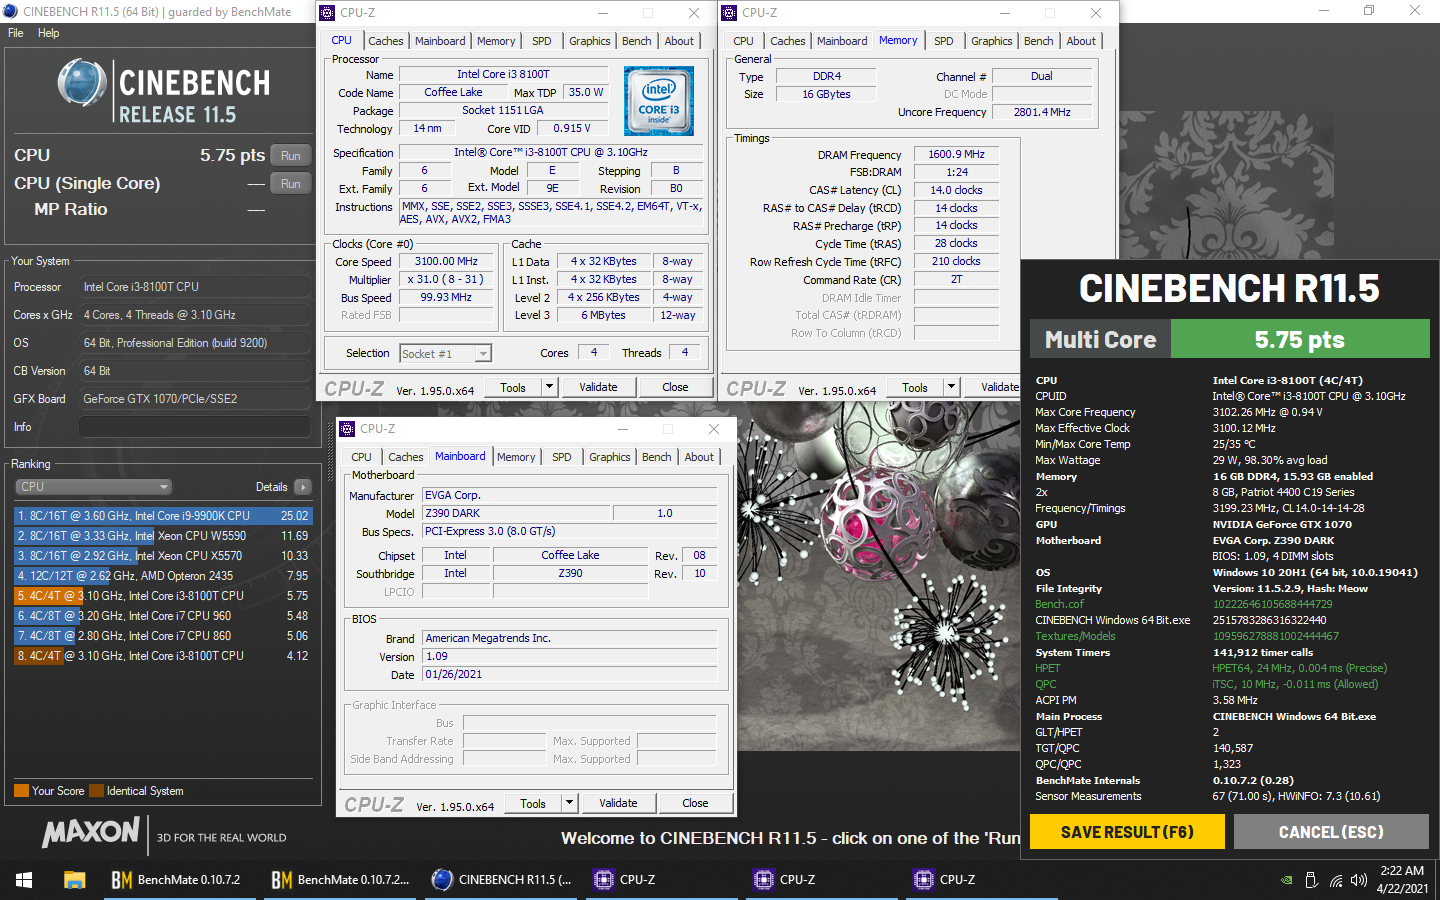Open the Tools dropdown arrow in CPU-Z Mainboard window
Screen dimensions: 1440x900
coord(569,803)
